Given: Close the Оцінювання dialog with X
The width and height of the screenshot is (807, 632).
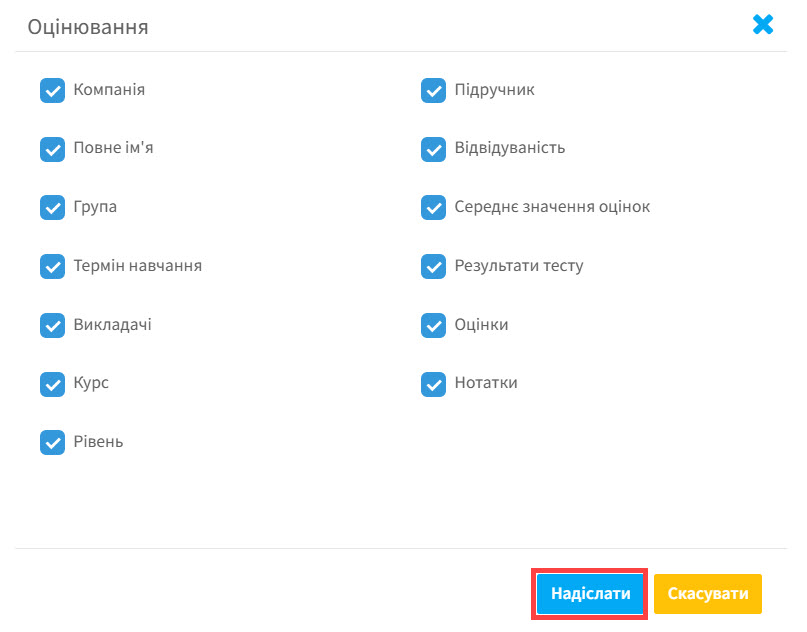Looking at the screenshot, I should tap(763, 25).
